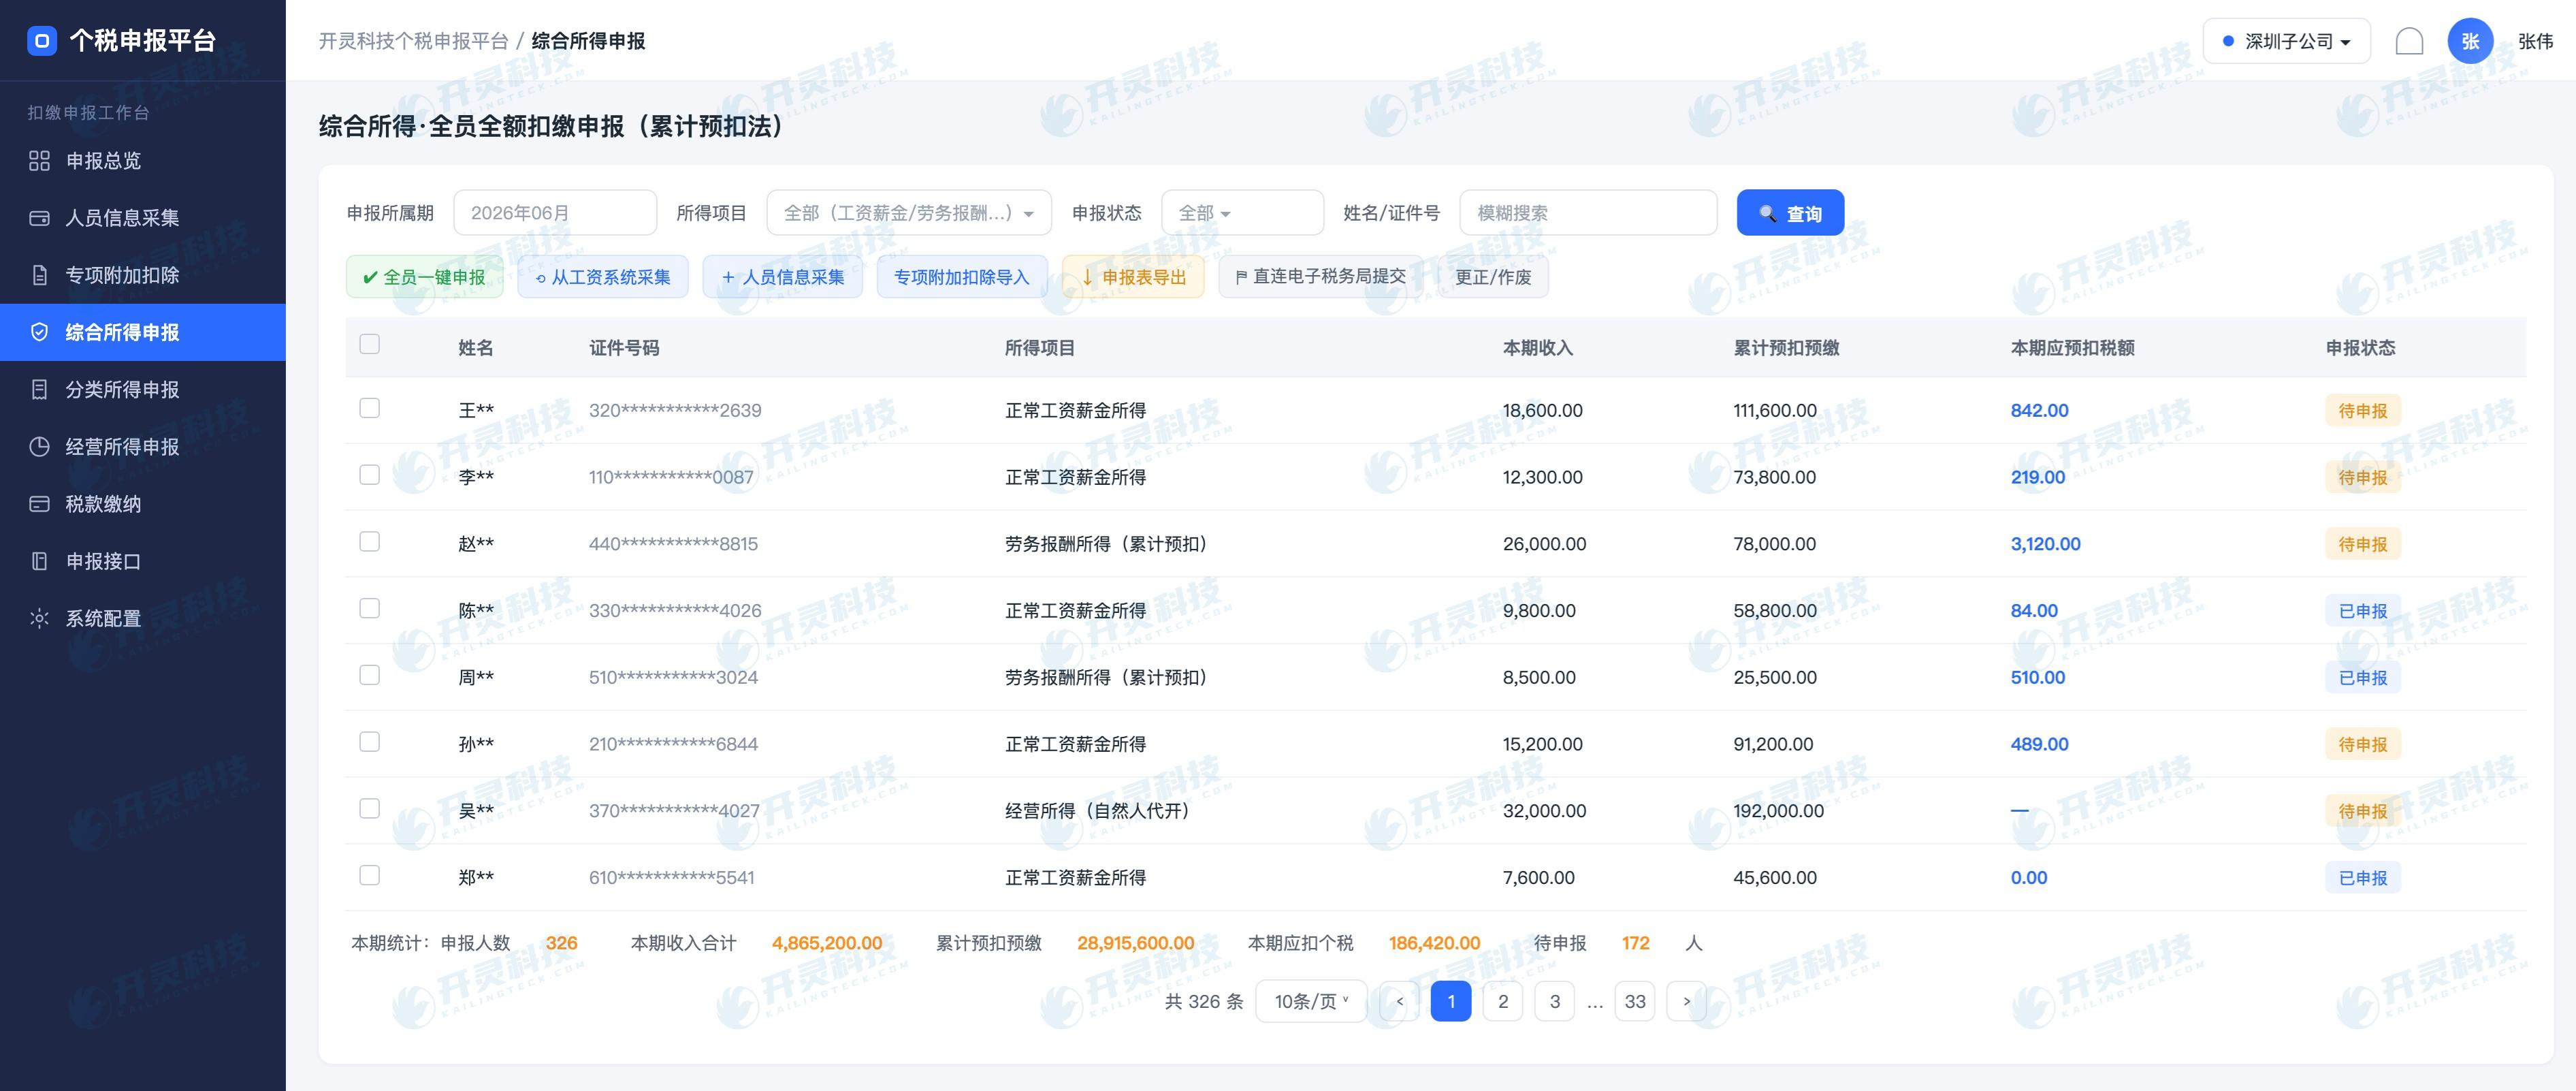Image resolution: width=2576 pixels, height=1091 pixels.
Task: Click 周** tax amount 510.00
Action: [2037, 677]
